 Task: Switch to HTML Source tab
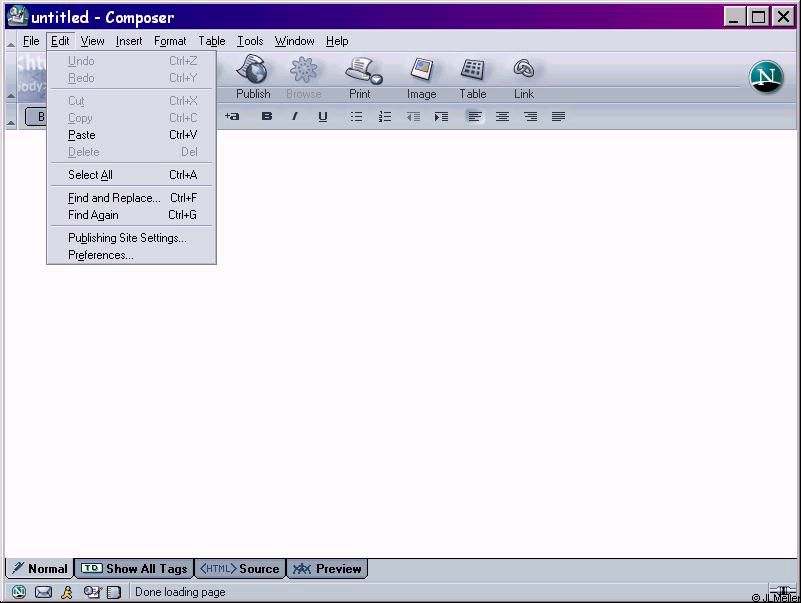click(240, 569)
